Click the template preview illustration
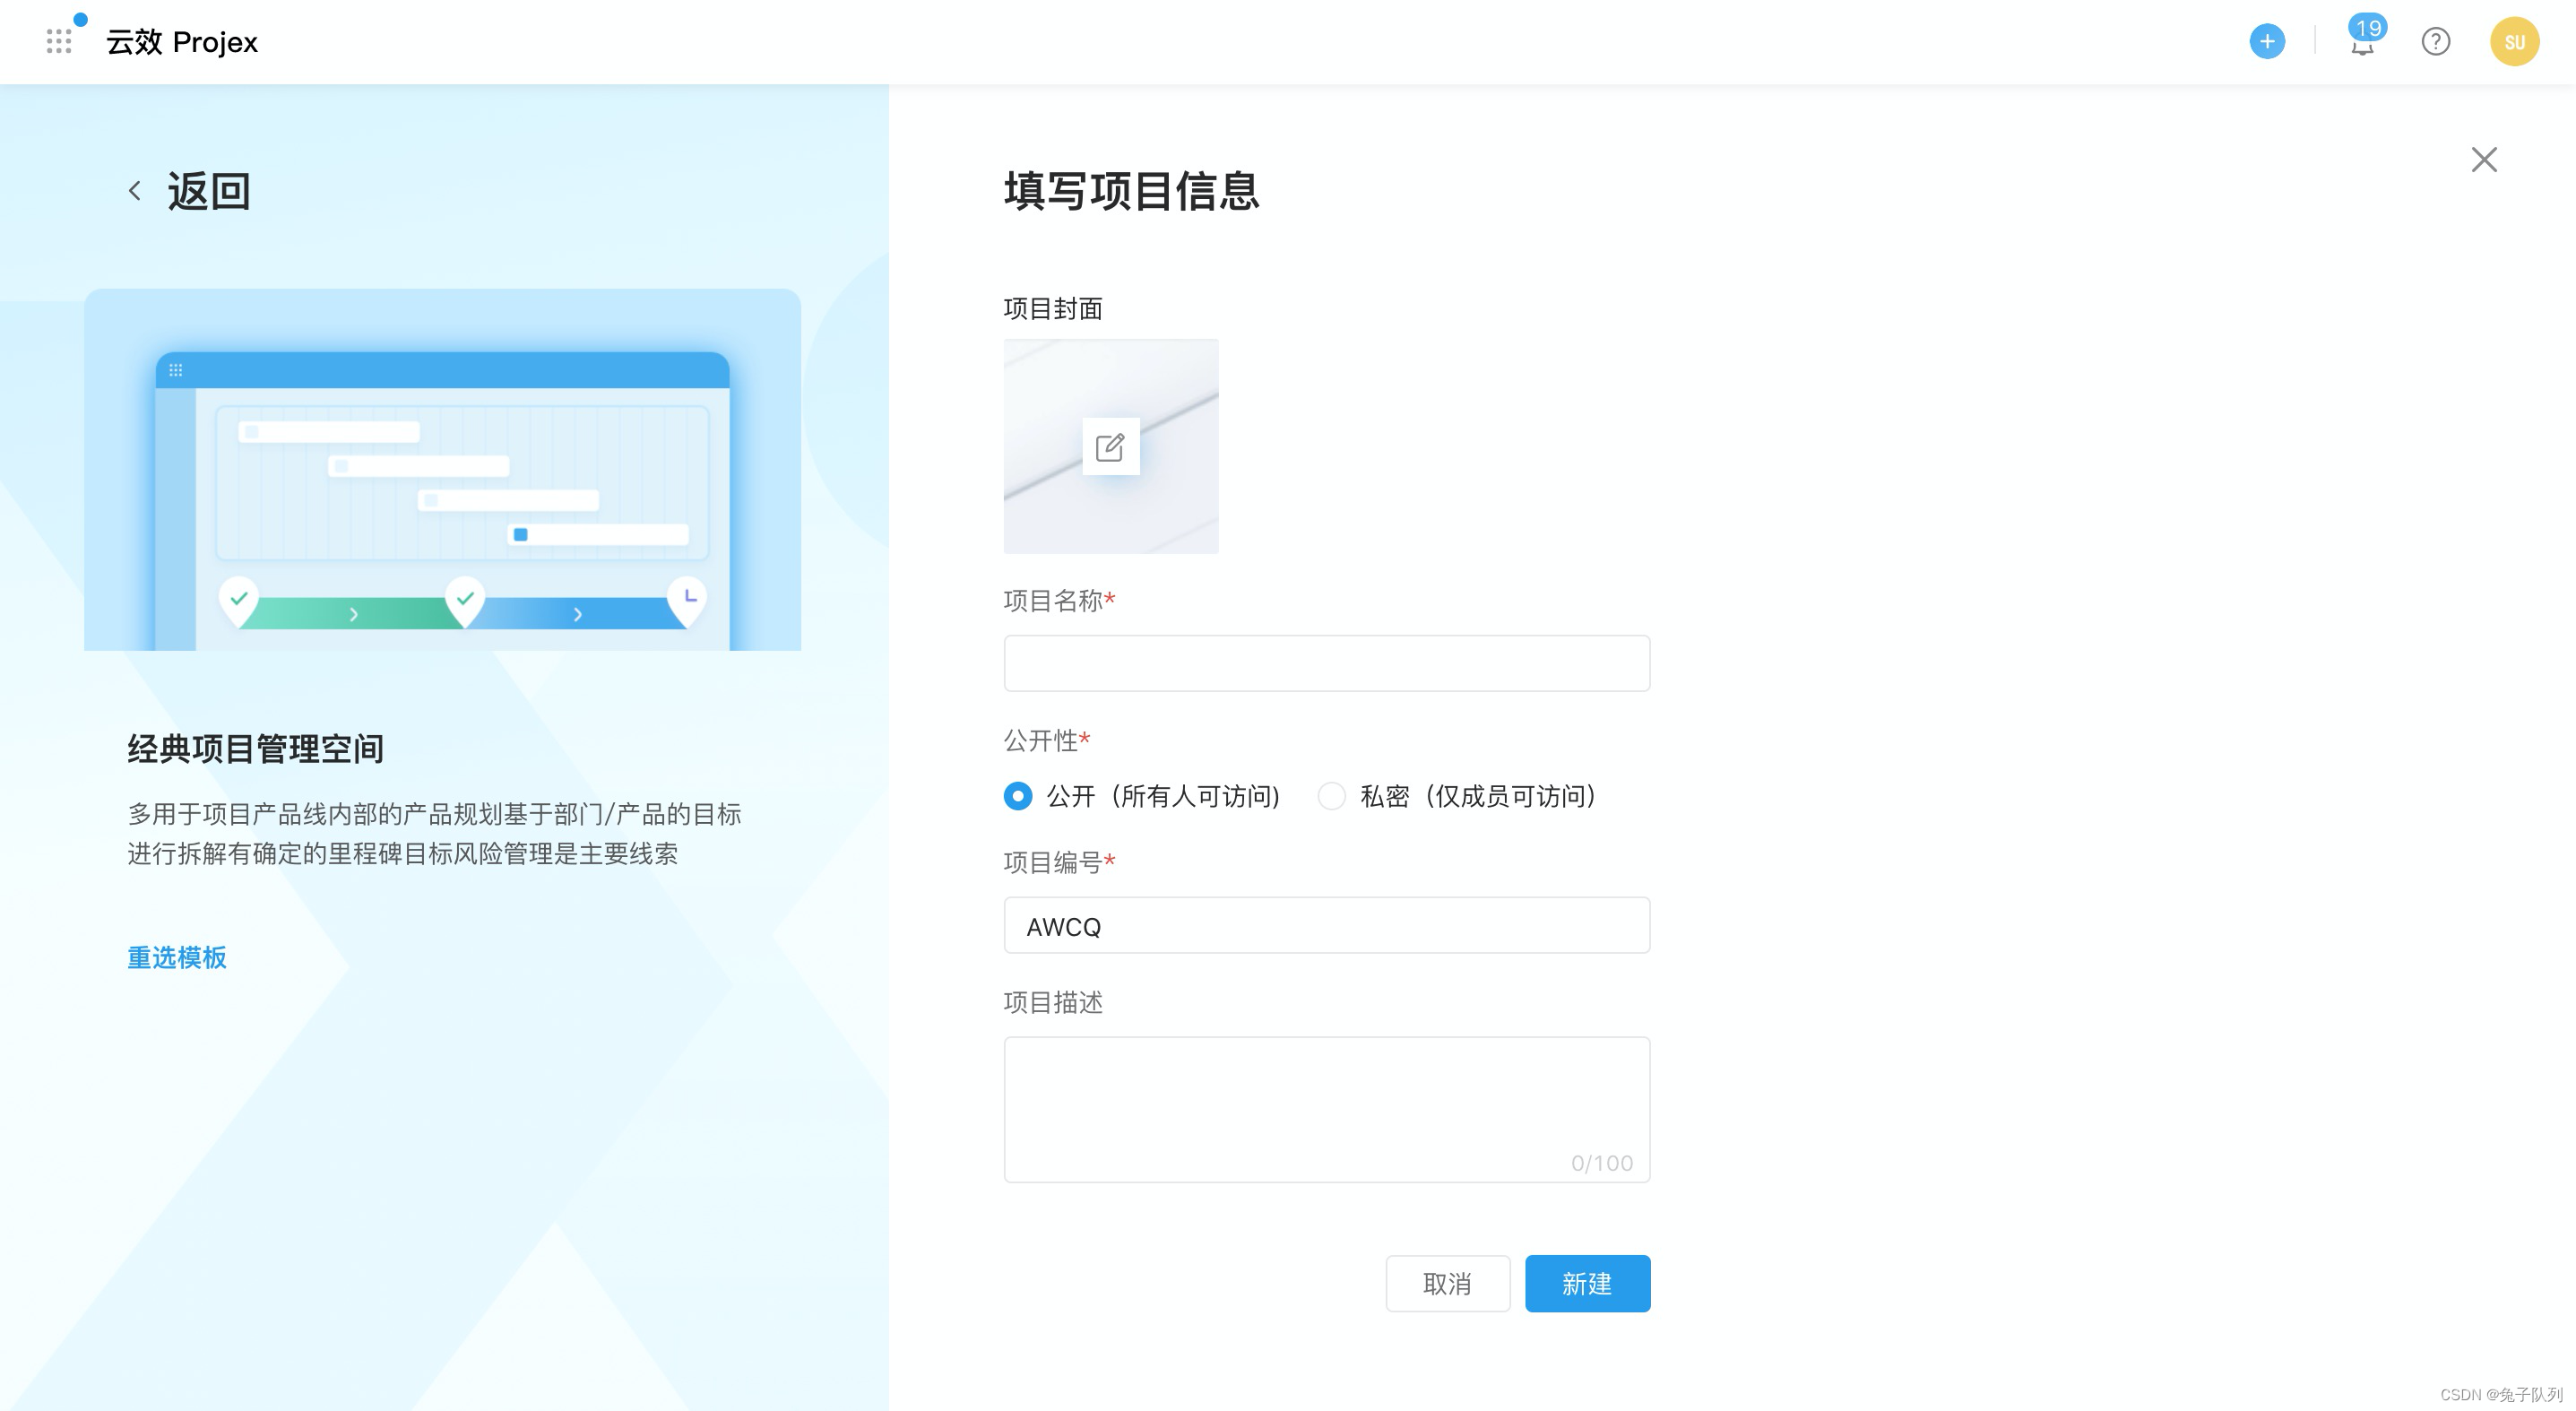Viewport: 2576px width, 1411px height. [442, 470]
